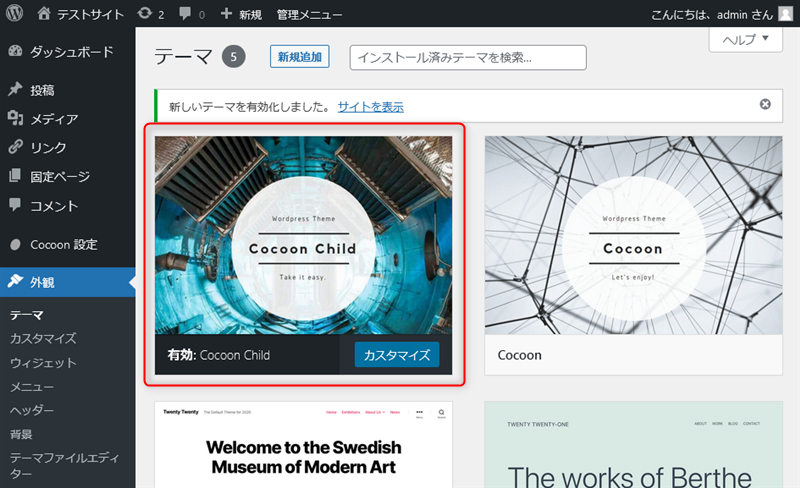Focus the インストール済みテーマを検索 search field

point(468,57)
